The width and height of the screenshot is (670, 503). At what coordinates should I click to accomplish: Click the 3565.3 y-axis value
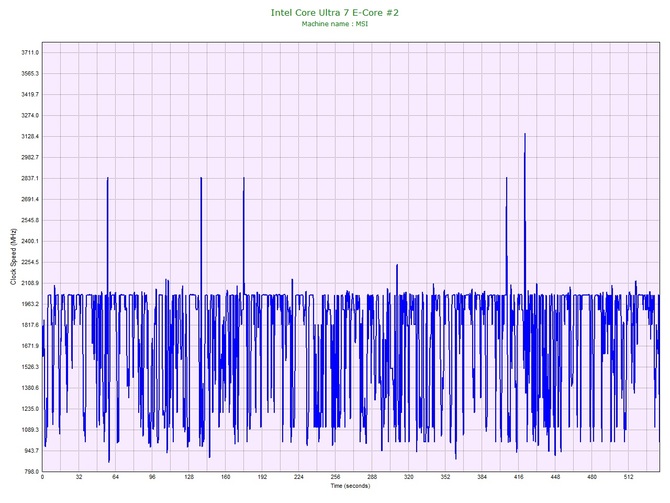(x=30, y=74)
